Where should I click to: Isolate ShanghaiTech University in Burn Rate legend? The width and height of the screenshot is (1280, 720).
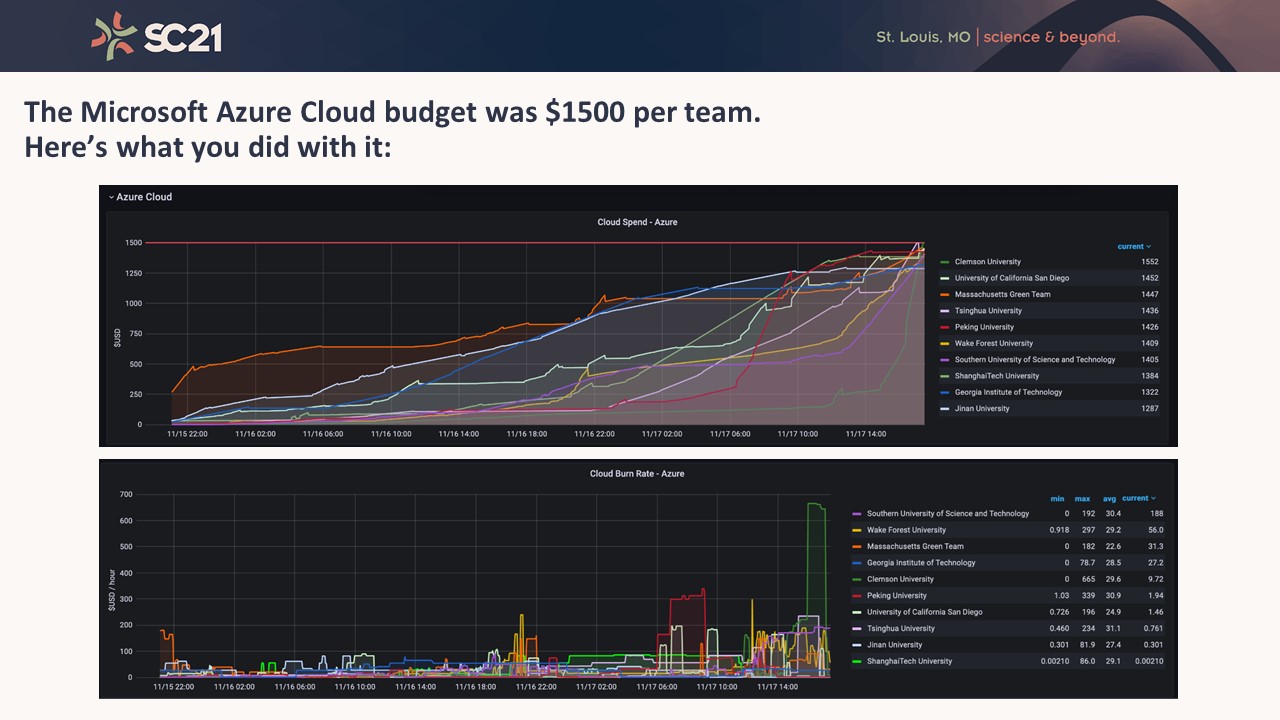tap(909, 661)
